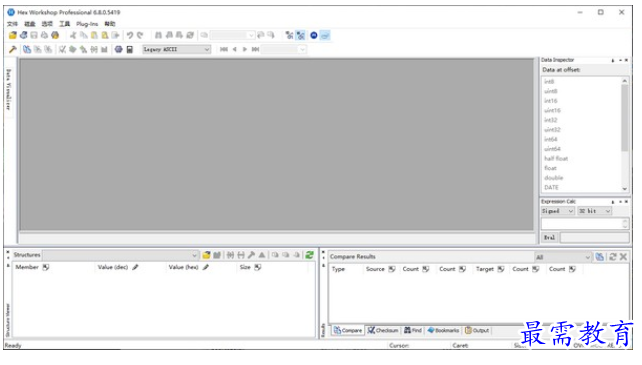Screen dimensions: 642x365
Task: Toggle the pin on Data Inspector panel
Action: click(613, 60)
